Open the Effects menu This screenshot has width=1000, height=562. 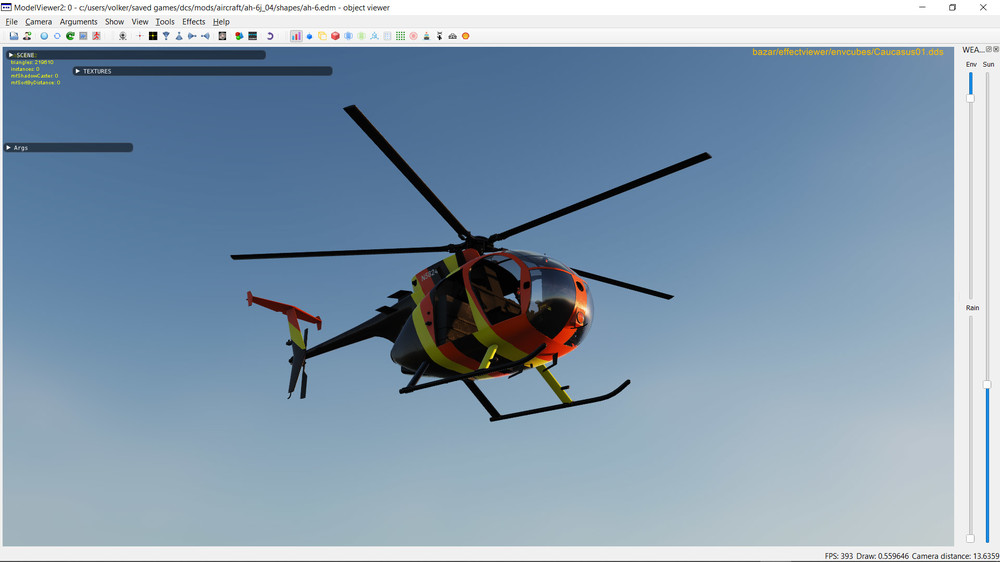pos(194,22)
